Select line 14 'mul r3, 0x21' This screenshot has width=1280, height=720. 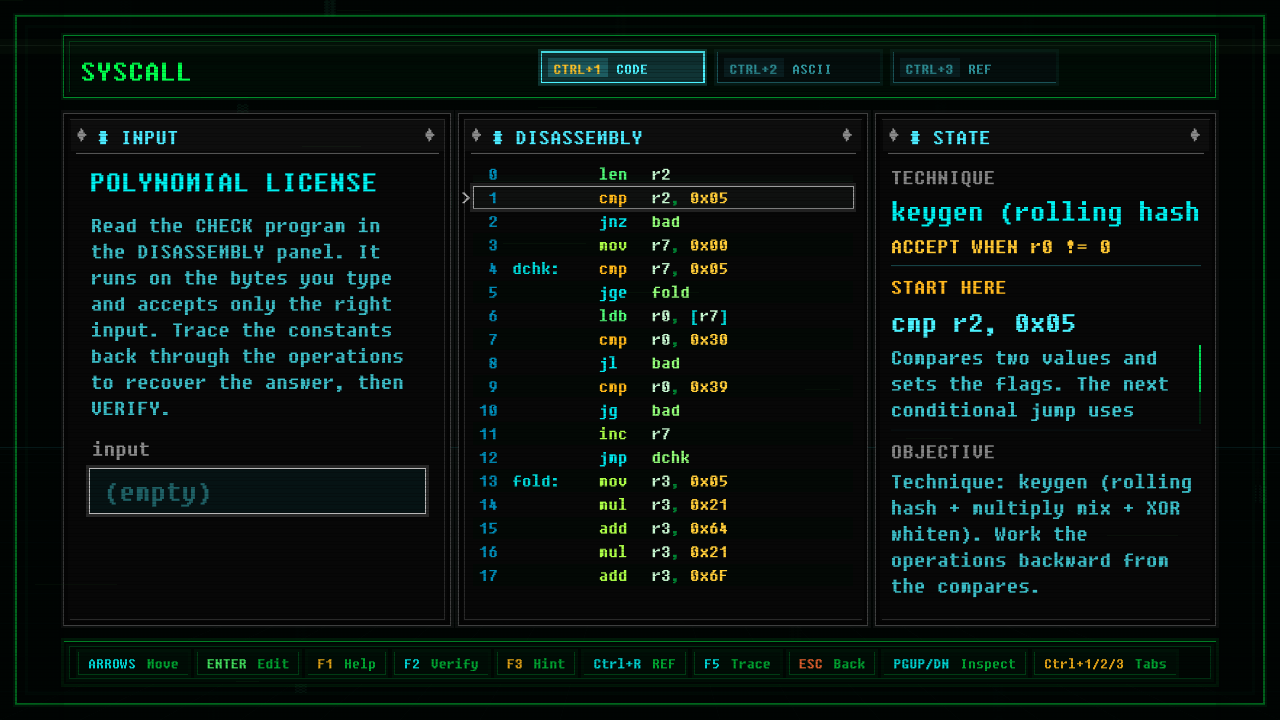663,505
